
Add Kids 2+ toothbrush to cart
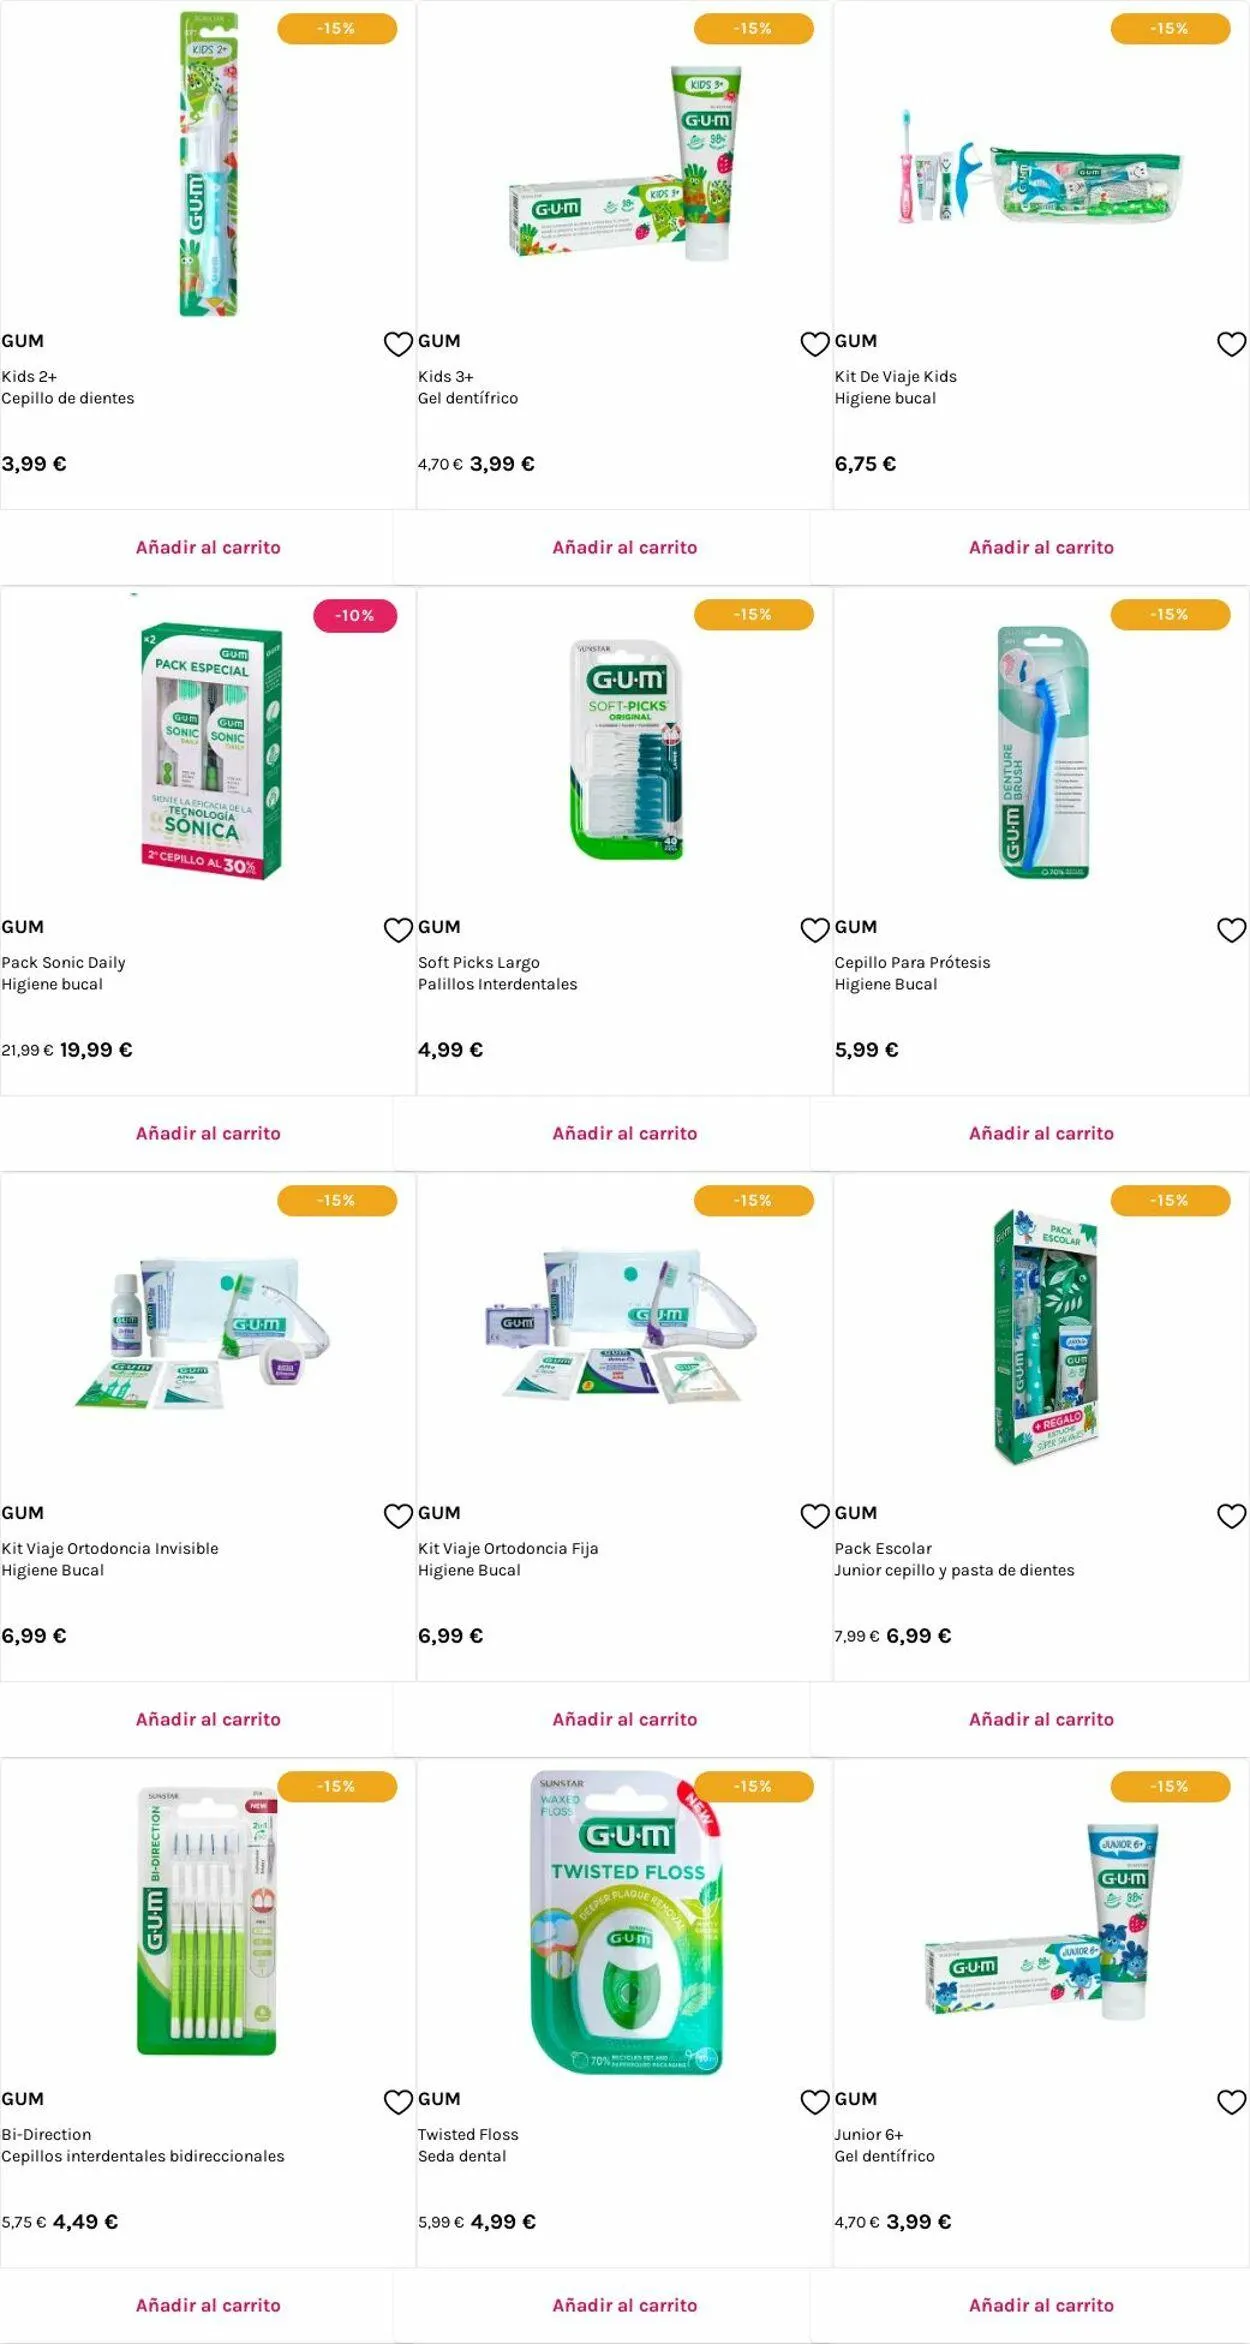click(208, 547)
